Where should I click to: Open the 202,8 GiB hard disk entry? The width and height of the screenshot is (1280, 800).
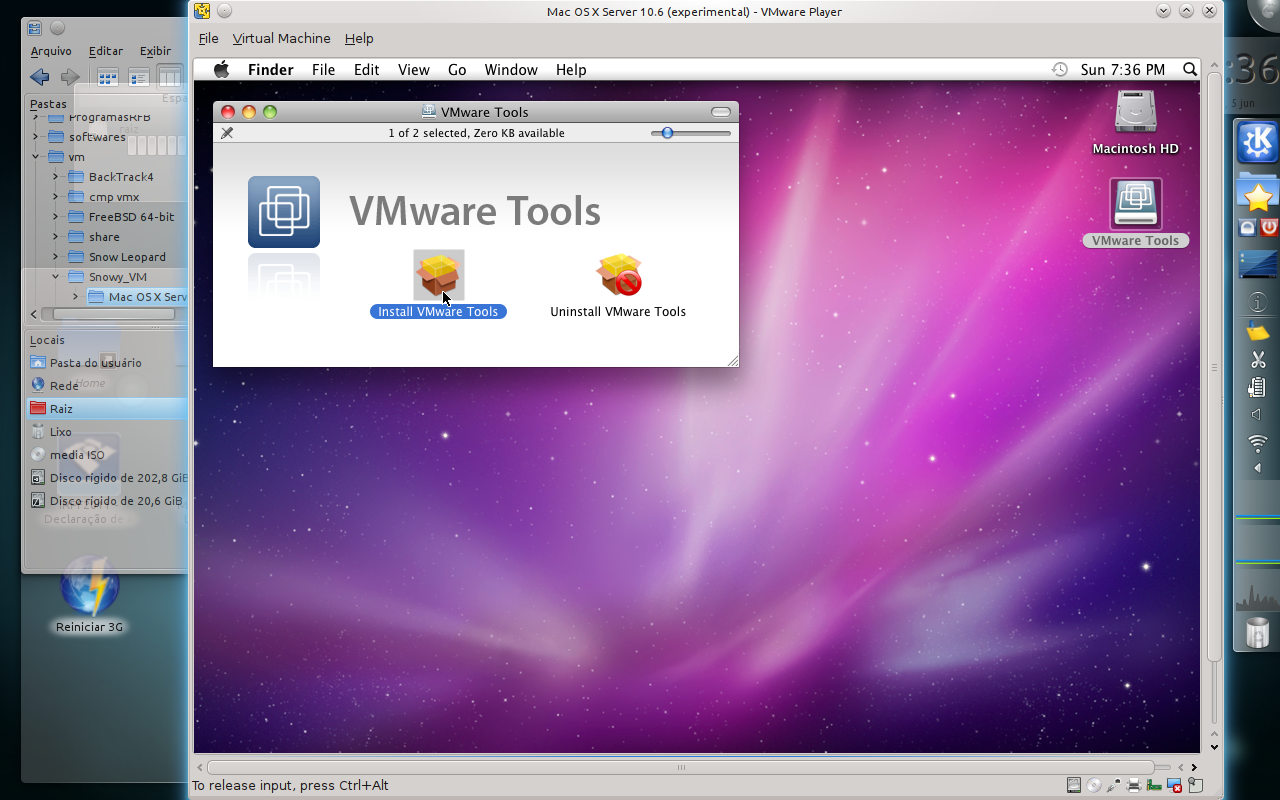coord(107,478)
